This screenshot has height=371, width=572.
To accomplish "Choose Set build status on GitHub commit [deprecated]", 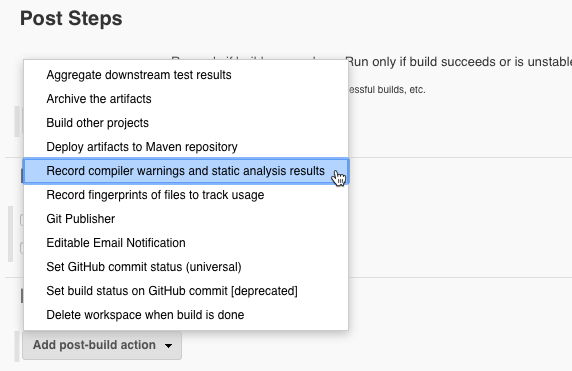I will point(186,291).
